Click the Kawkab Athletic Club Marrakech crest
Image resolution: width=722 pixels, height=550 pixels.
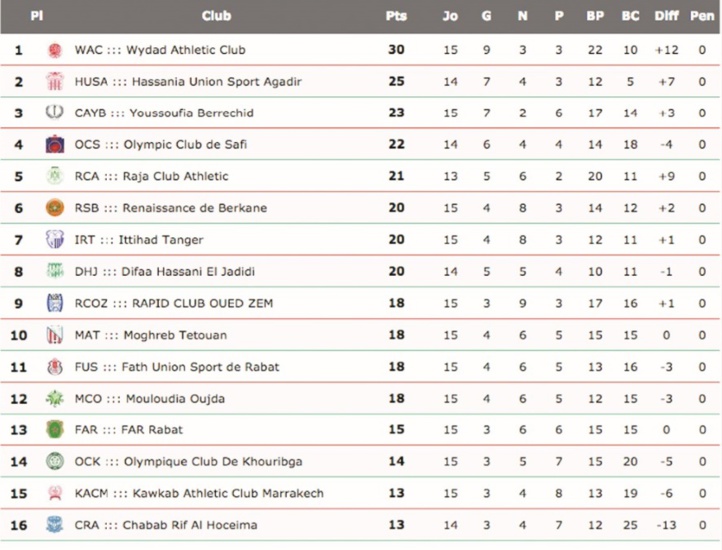pos(54,493)
